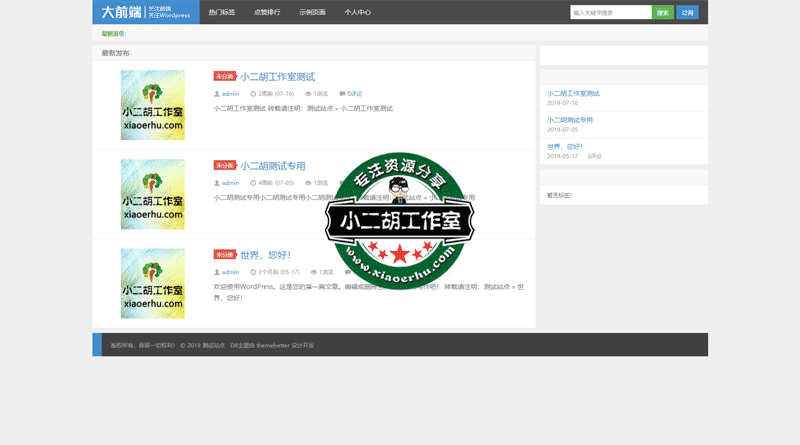Click user icon beside admin on 小二胡工作室测试
800x445 pixels.
[x=217, y=94]
